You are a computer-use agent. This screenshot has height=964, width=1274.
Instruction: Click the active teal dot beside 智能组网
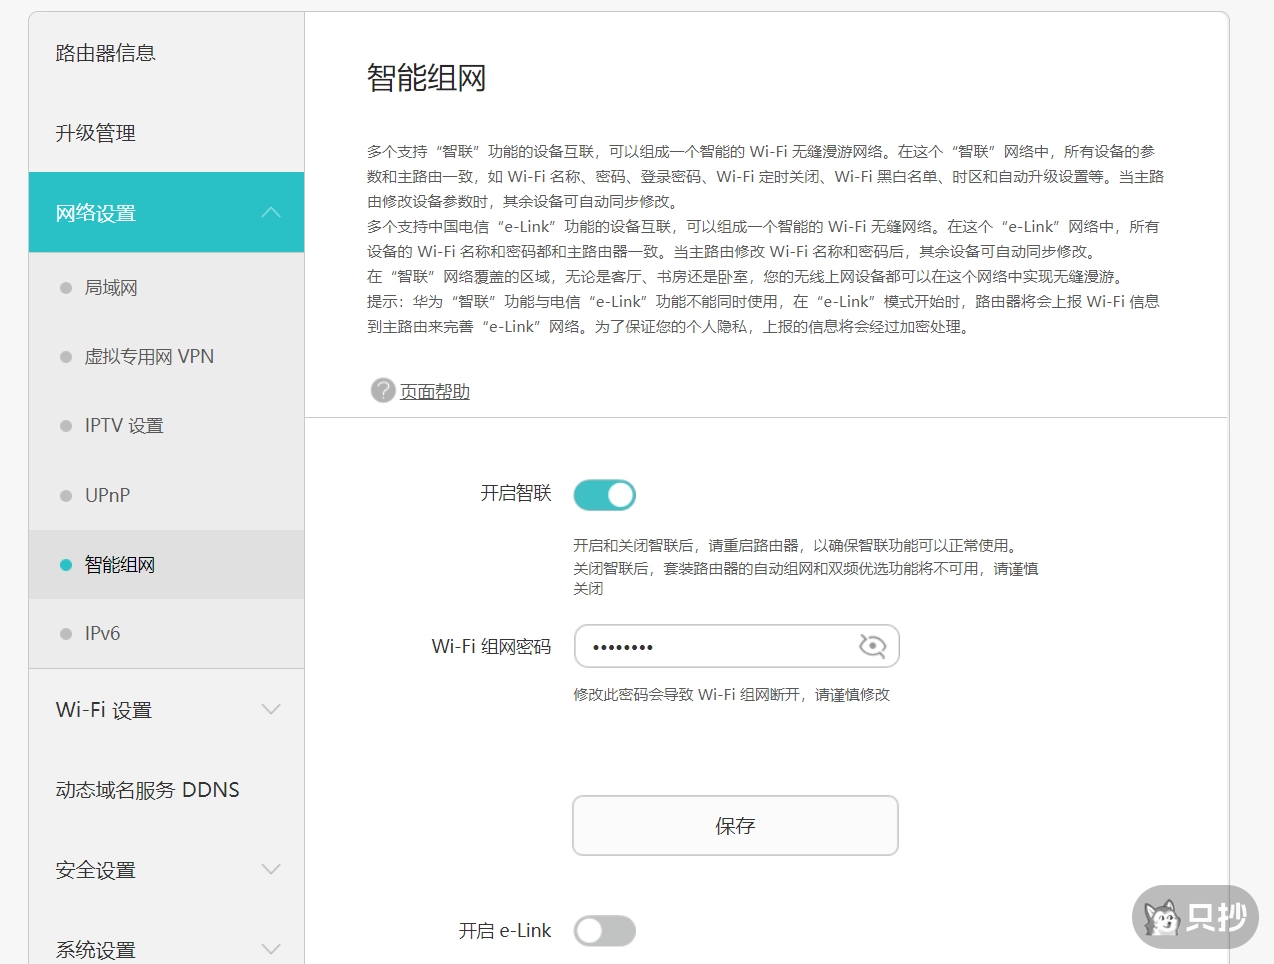[x=66, y=565]
